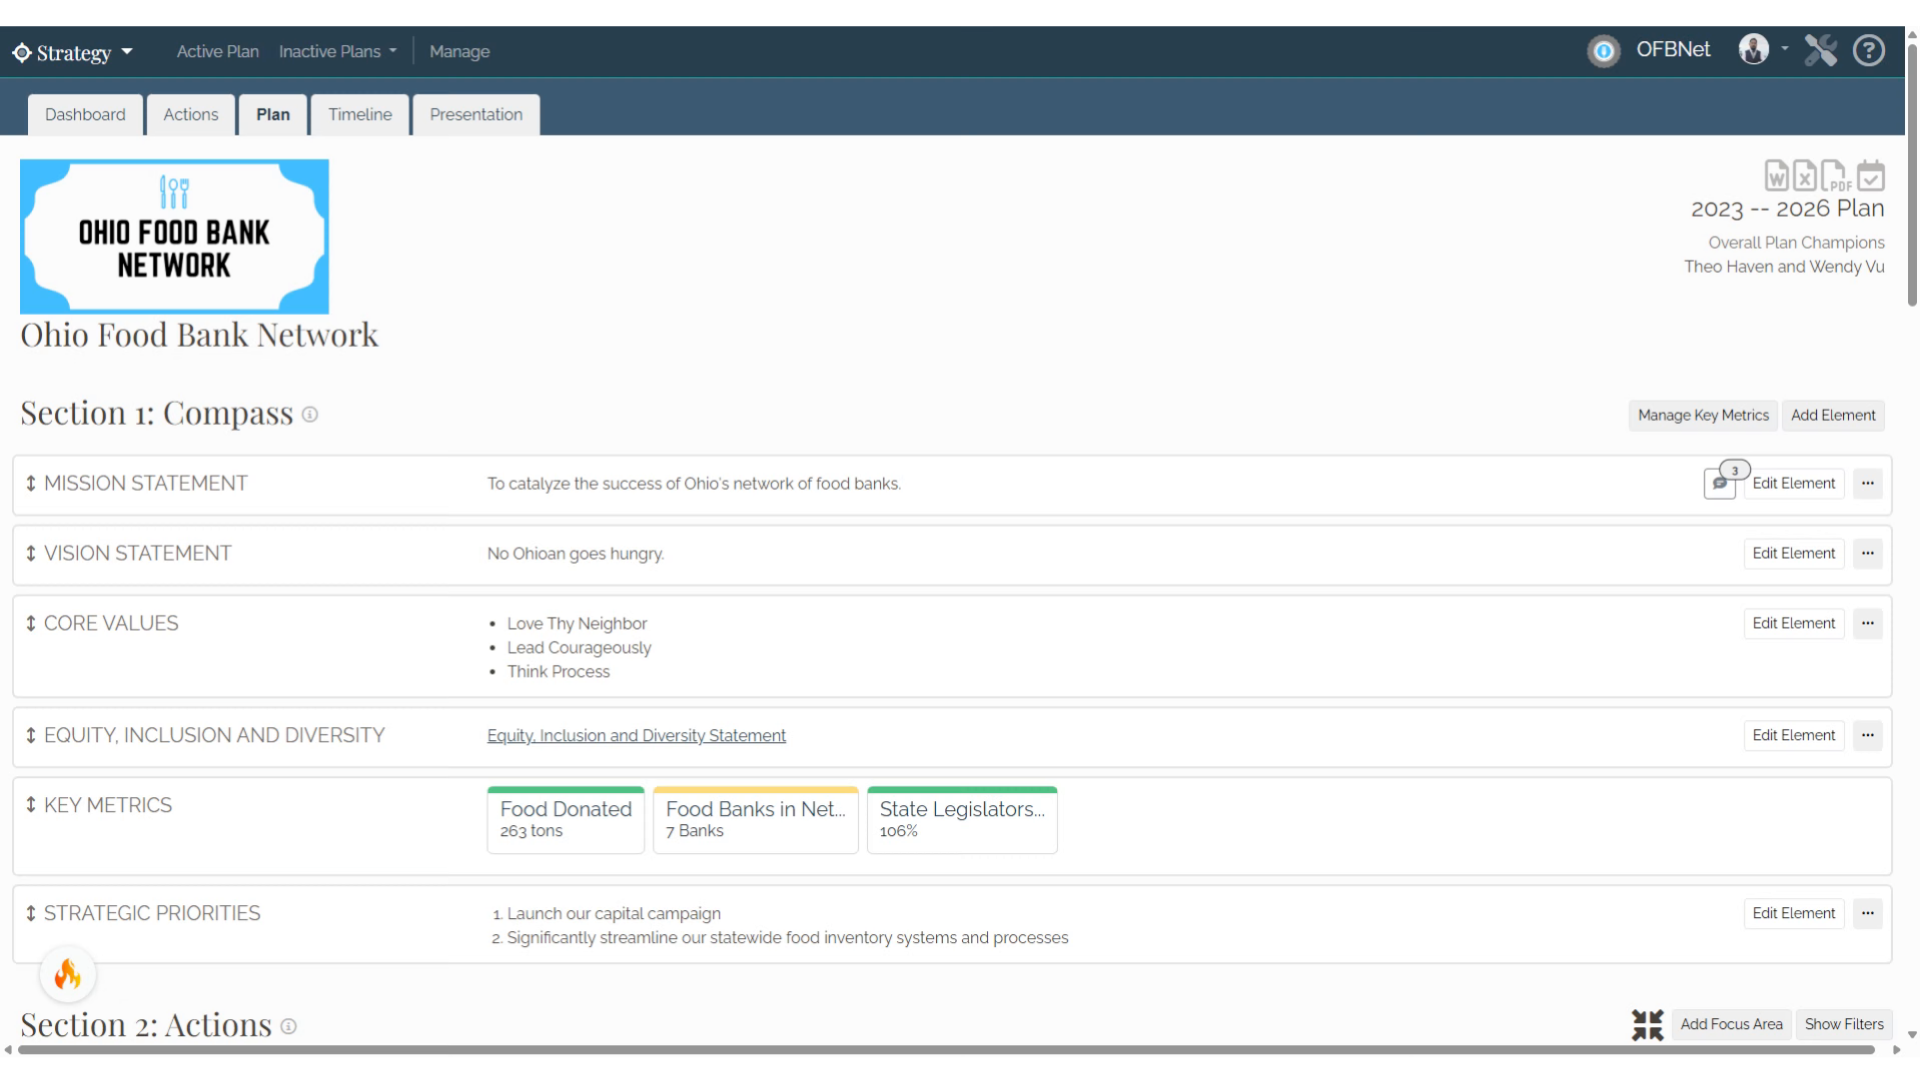Open the Food Banks in Net... metric card

pos(756,820)
